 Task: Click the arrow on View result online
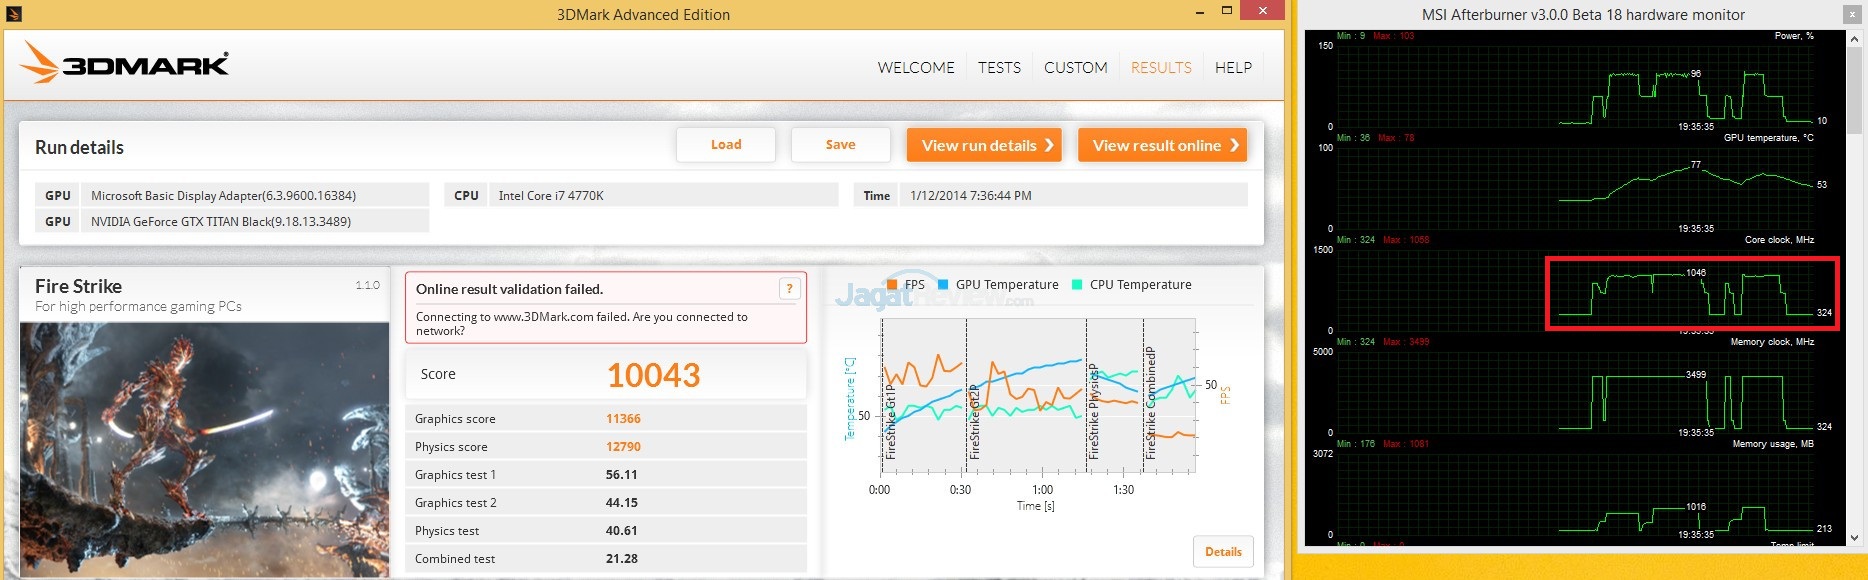pos(1235,145)
